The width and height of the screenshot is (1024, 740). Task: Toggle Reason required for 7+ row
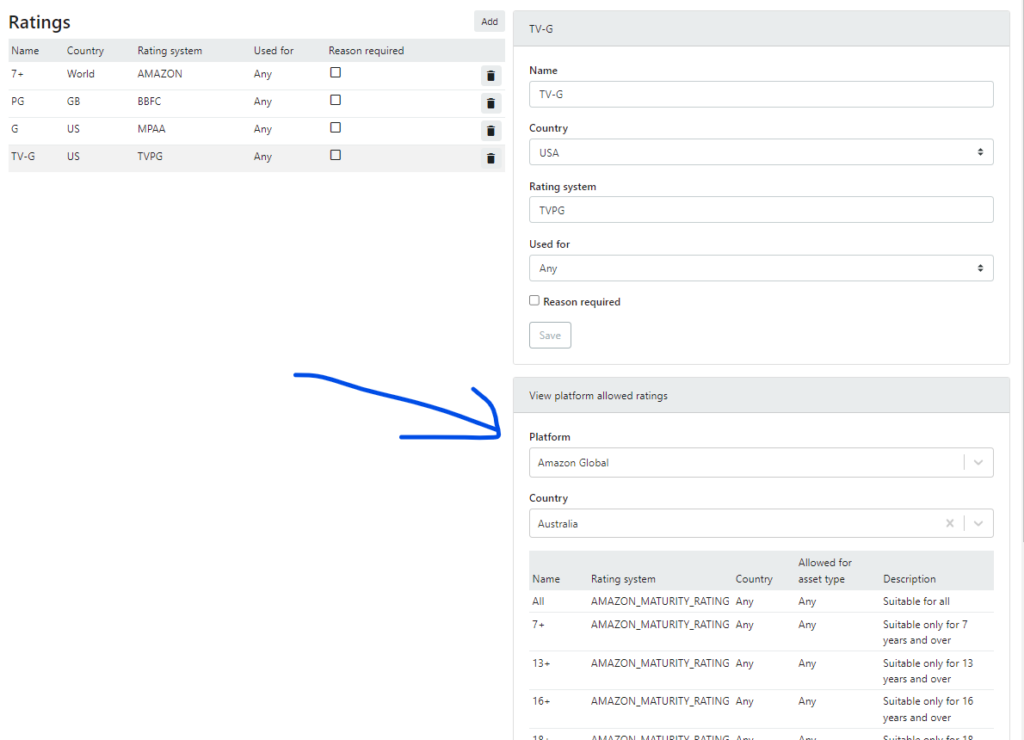336,73
